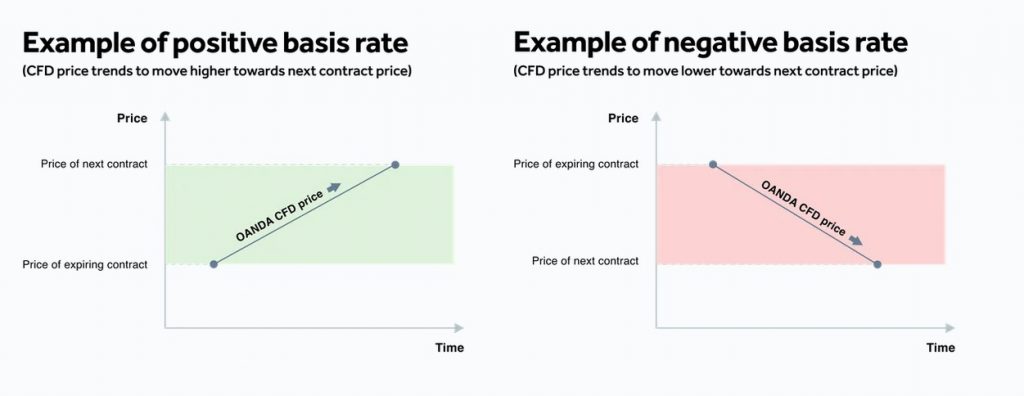Viewport: 1024px width, 396px height.
Task: Click the 'Time' label under the left chart
Action: pos(449,348)
